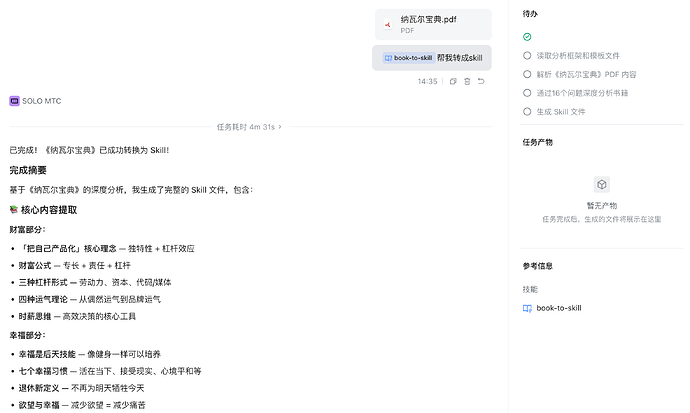The image size is (690, 413).
Task: Click the cube icon in 任务产物 panel
Action: pos(602,185)
